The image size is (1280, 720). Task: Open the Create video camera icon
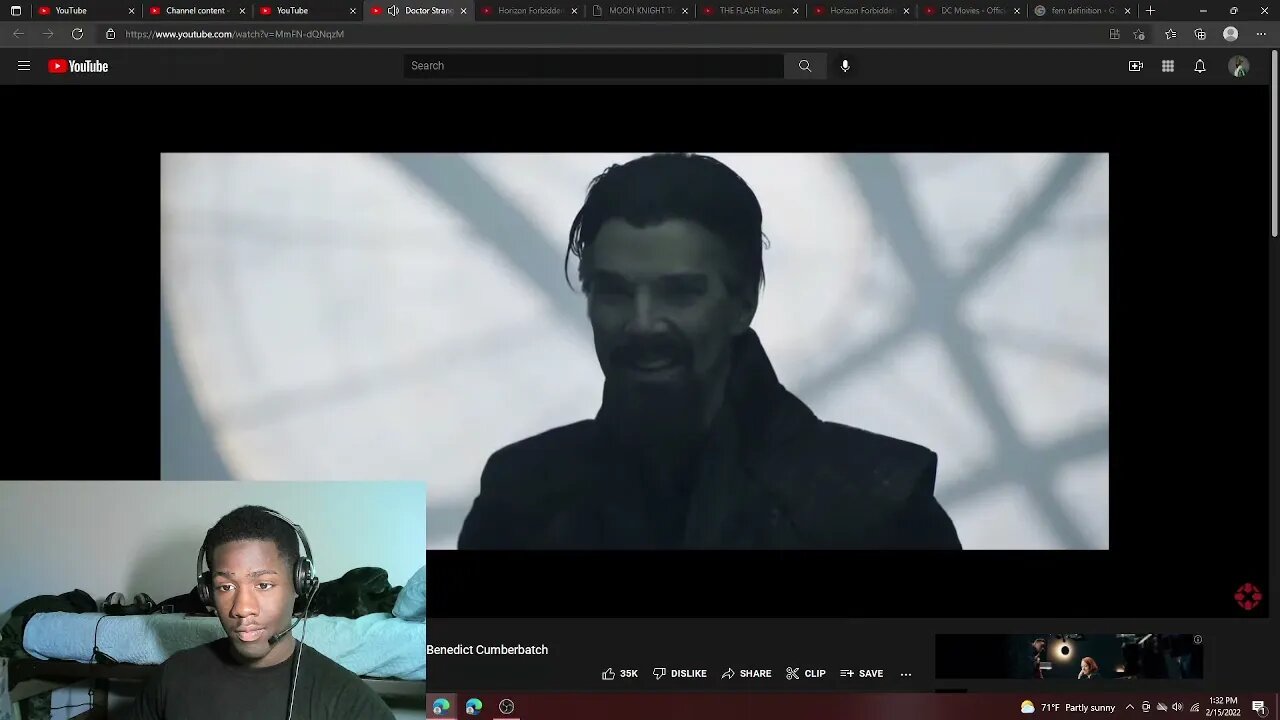click(x=1136, y=66)
